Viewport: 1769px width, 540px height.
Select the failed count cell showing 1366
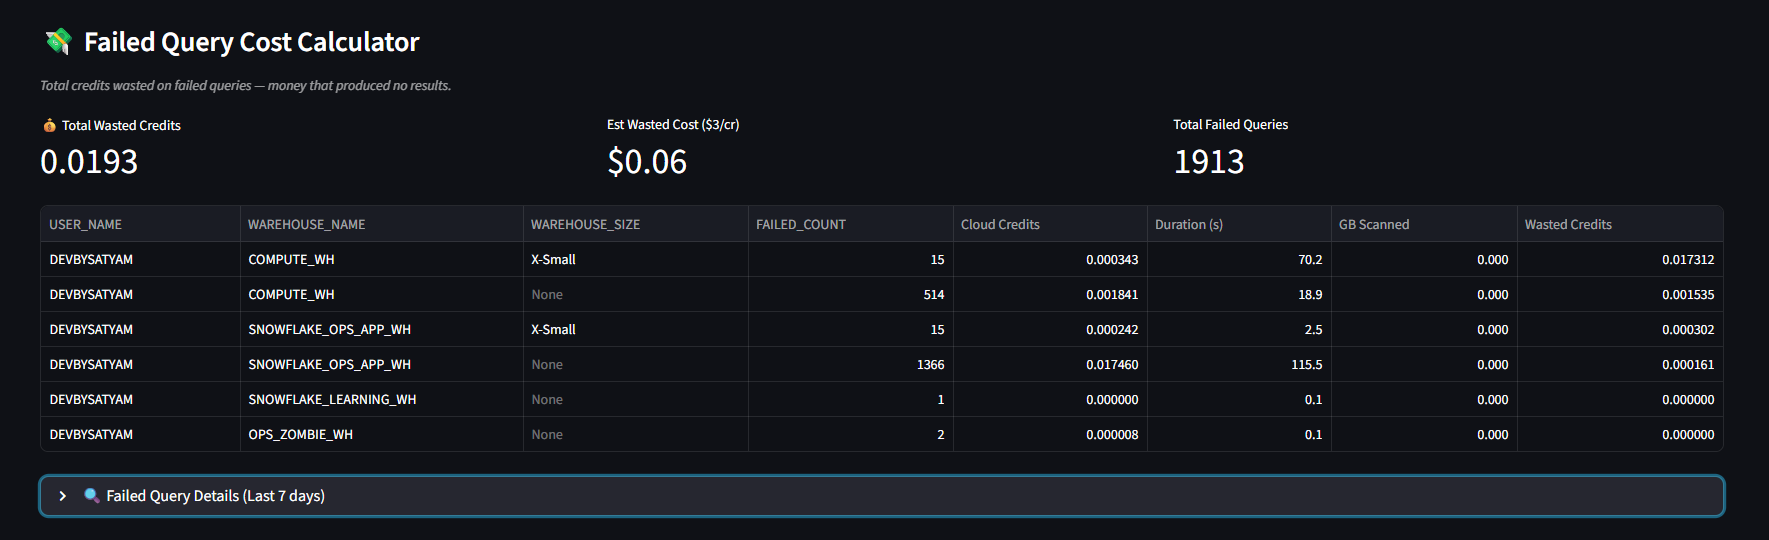[930, 364]
